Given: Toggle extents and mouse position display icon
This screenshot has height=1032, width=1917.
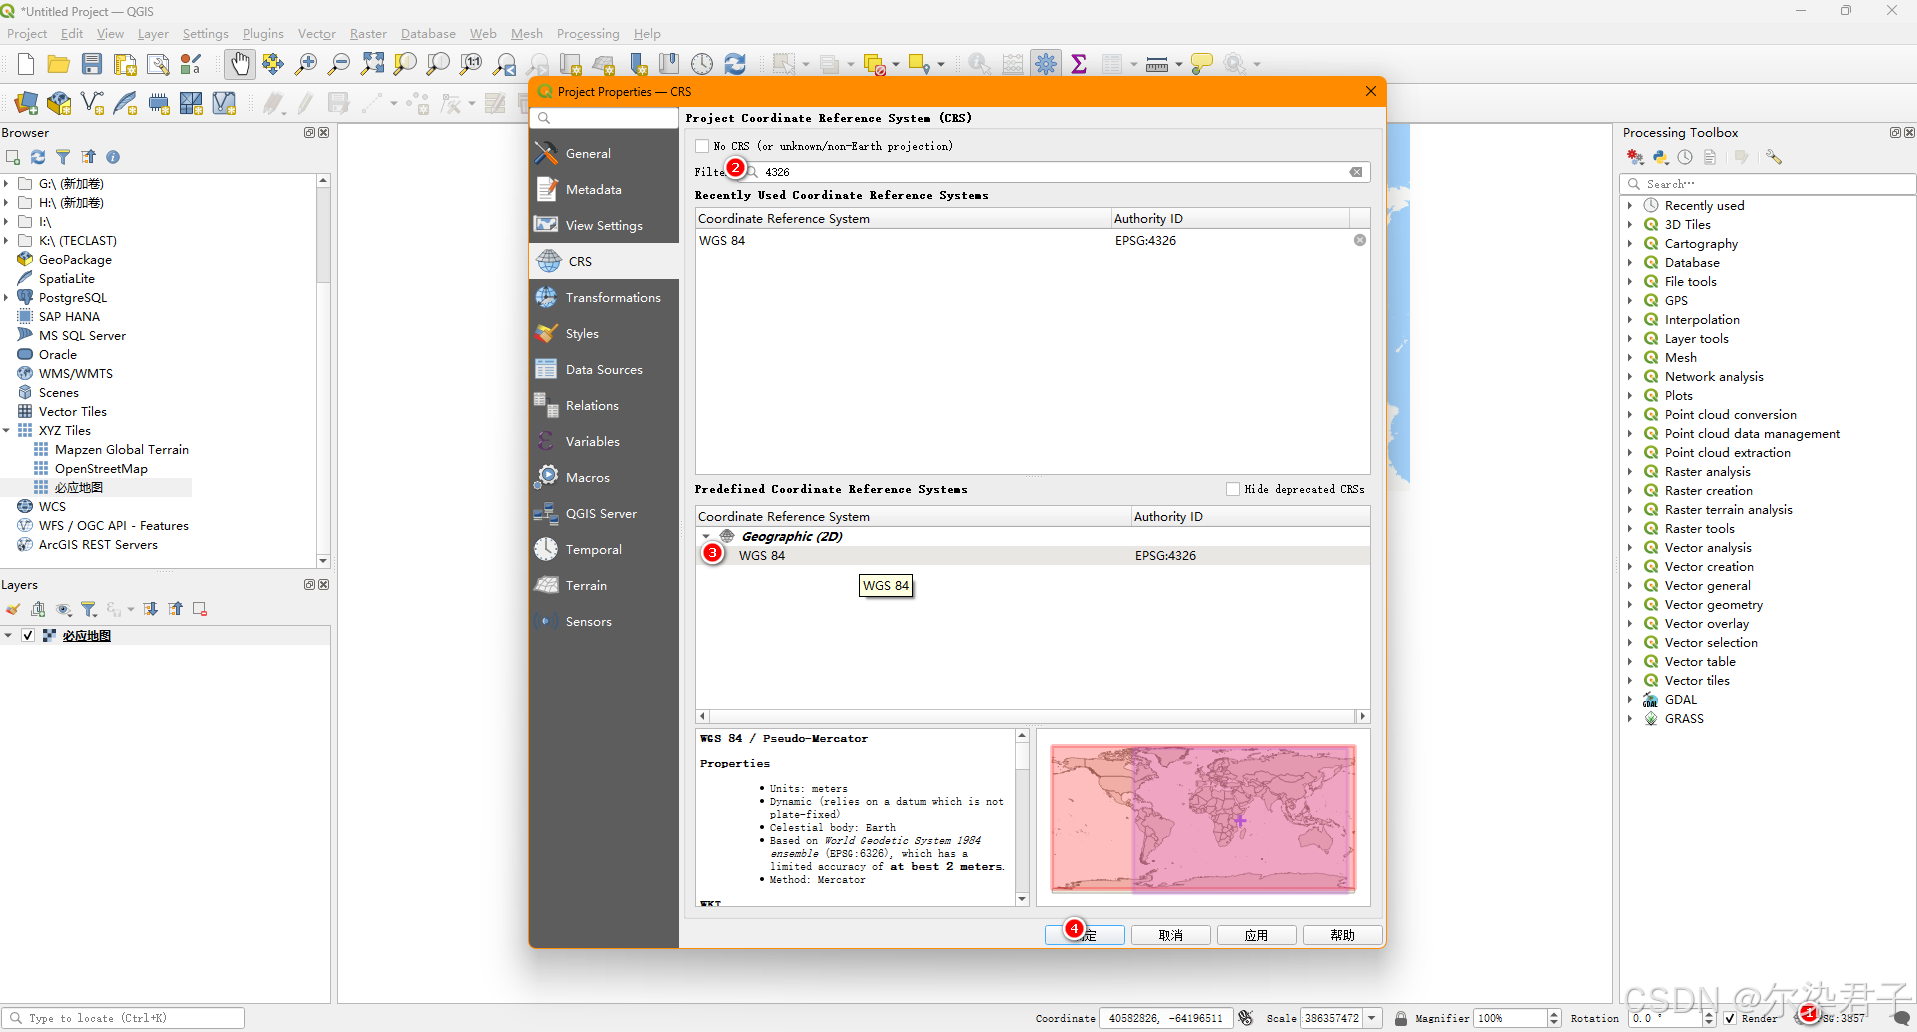Looking at the screenshot, I should coord(1246,1018).
